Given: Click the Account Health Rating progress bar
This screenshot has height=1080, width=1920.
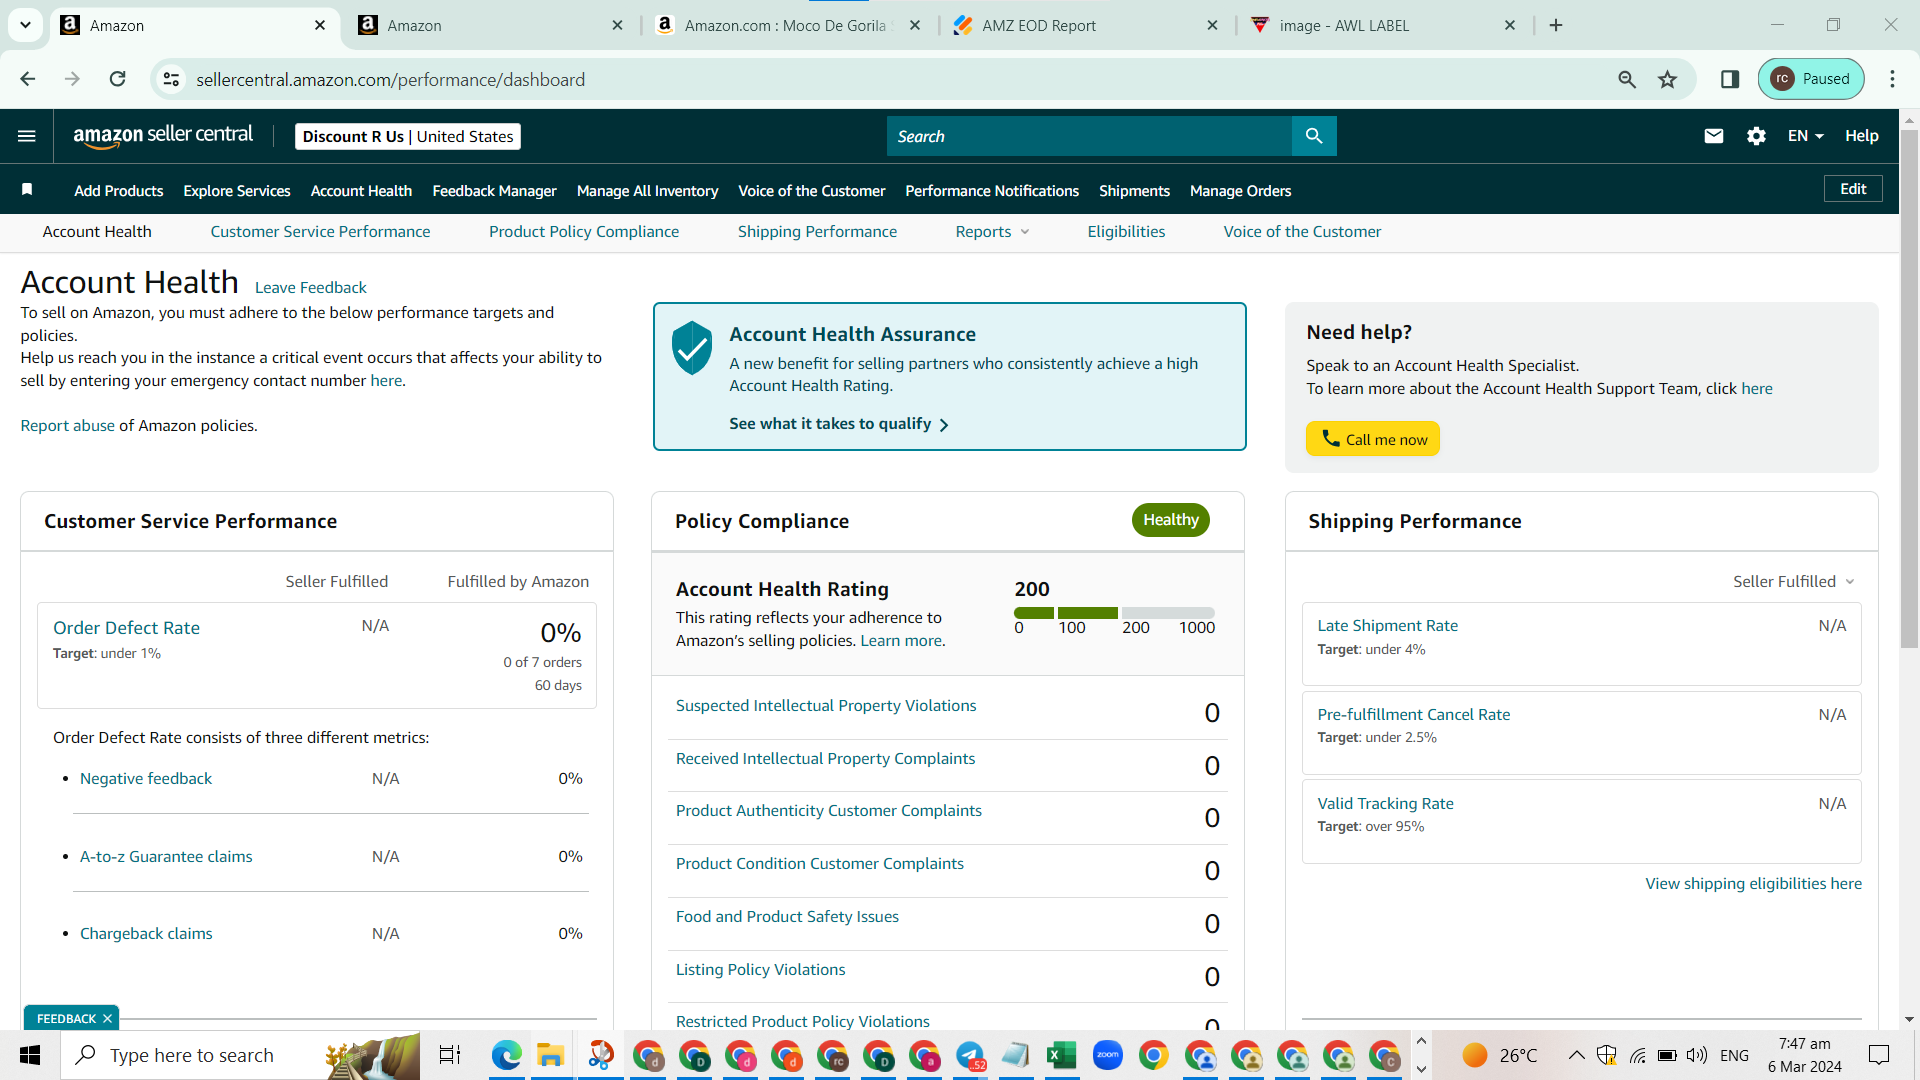Looking at the screenshot, I should coord(1114,612).
